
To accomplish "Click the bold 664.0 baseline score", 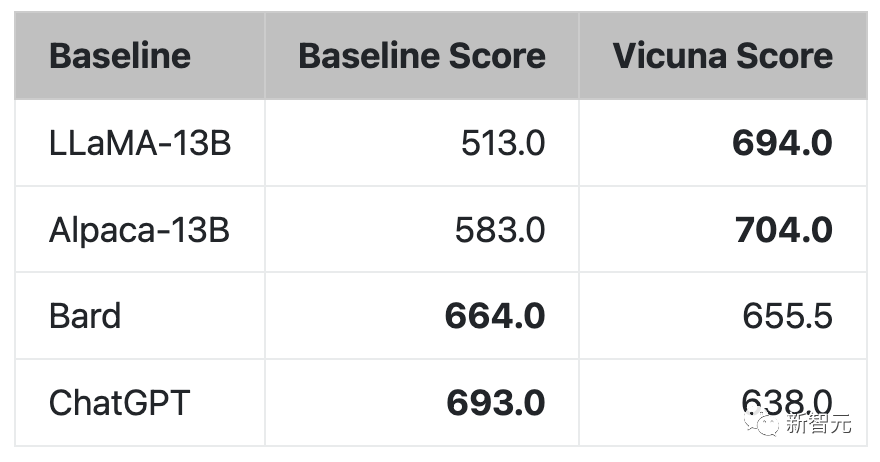I will [495, 315].
